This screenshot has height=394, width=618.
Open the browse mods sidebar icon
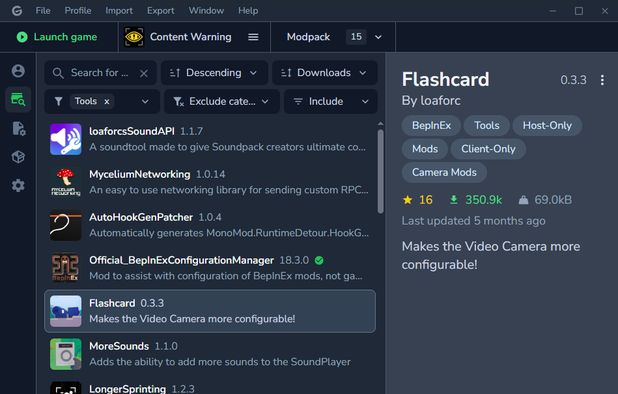[x=18, y=99]
